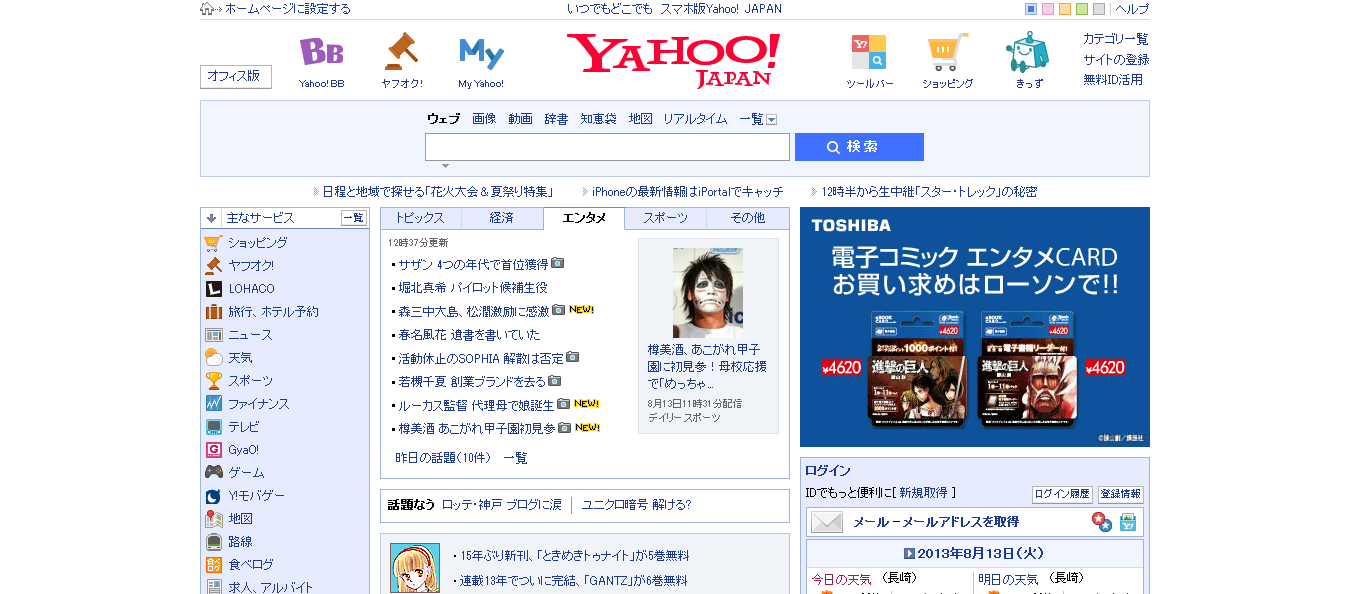Click the ショッピング sidebar cart icon
The width and height of the screenshot is (1349, 594).
(x=213, y=242)
